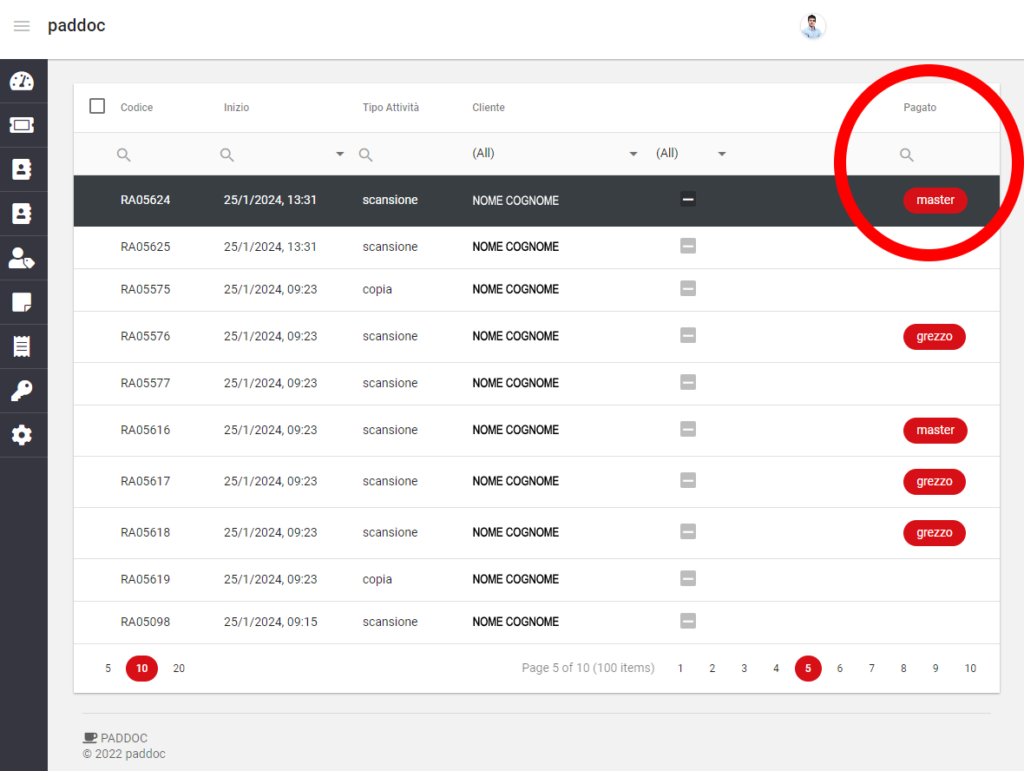Open the receipt sidebar icon
Image resolution: width=1024 pixels, height=771 pixels.
[x=22, y=347]
